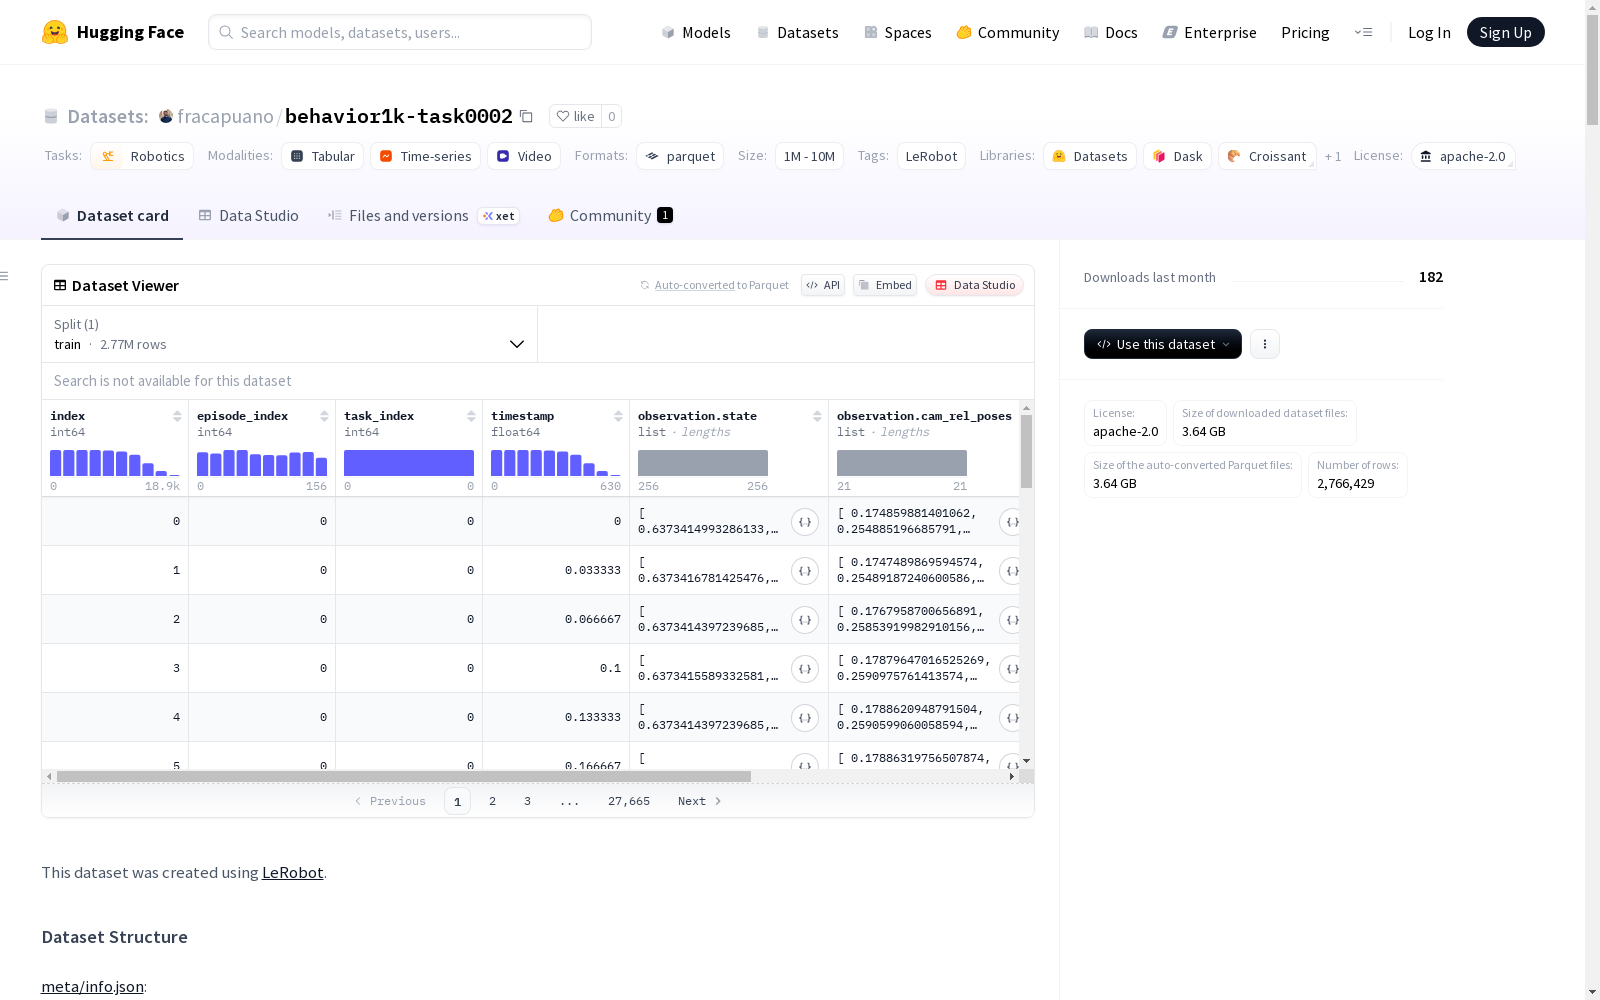This screenshot has height=1000, width=1600.
Task: Open the meta/info.json link
Action: pyautogui.click(x=92, y=986)
